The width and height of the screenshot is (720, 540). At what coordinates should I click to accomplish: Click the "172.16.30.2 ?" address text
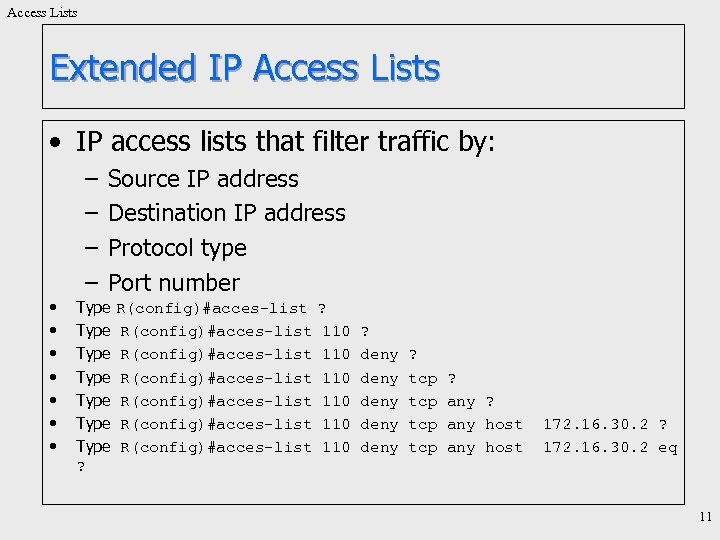[x=605, y=425]
